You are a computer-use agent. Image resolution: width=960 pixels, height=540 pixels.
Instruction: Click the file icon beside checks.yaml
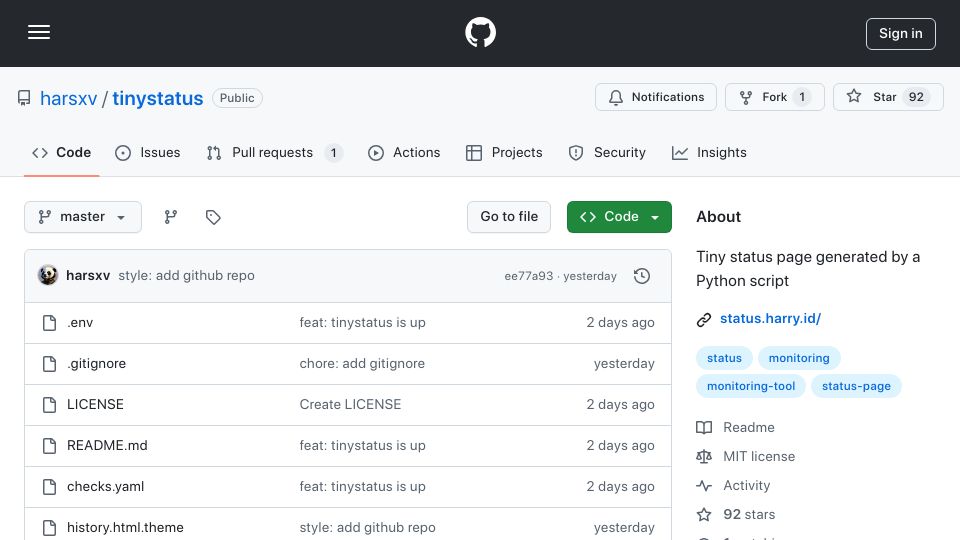[x=50, y=487]
